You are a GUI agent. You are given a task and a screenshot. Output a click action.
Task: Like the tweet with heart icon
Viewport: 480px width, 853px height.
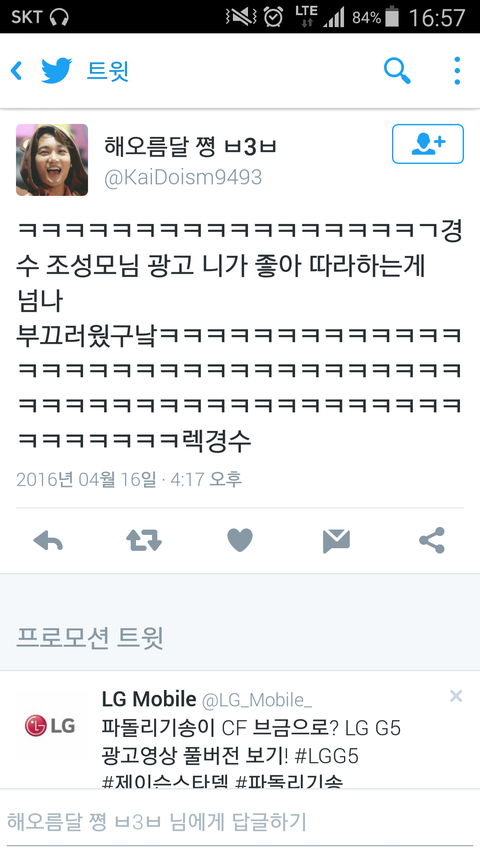coord(240,540)
